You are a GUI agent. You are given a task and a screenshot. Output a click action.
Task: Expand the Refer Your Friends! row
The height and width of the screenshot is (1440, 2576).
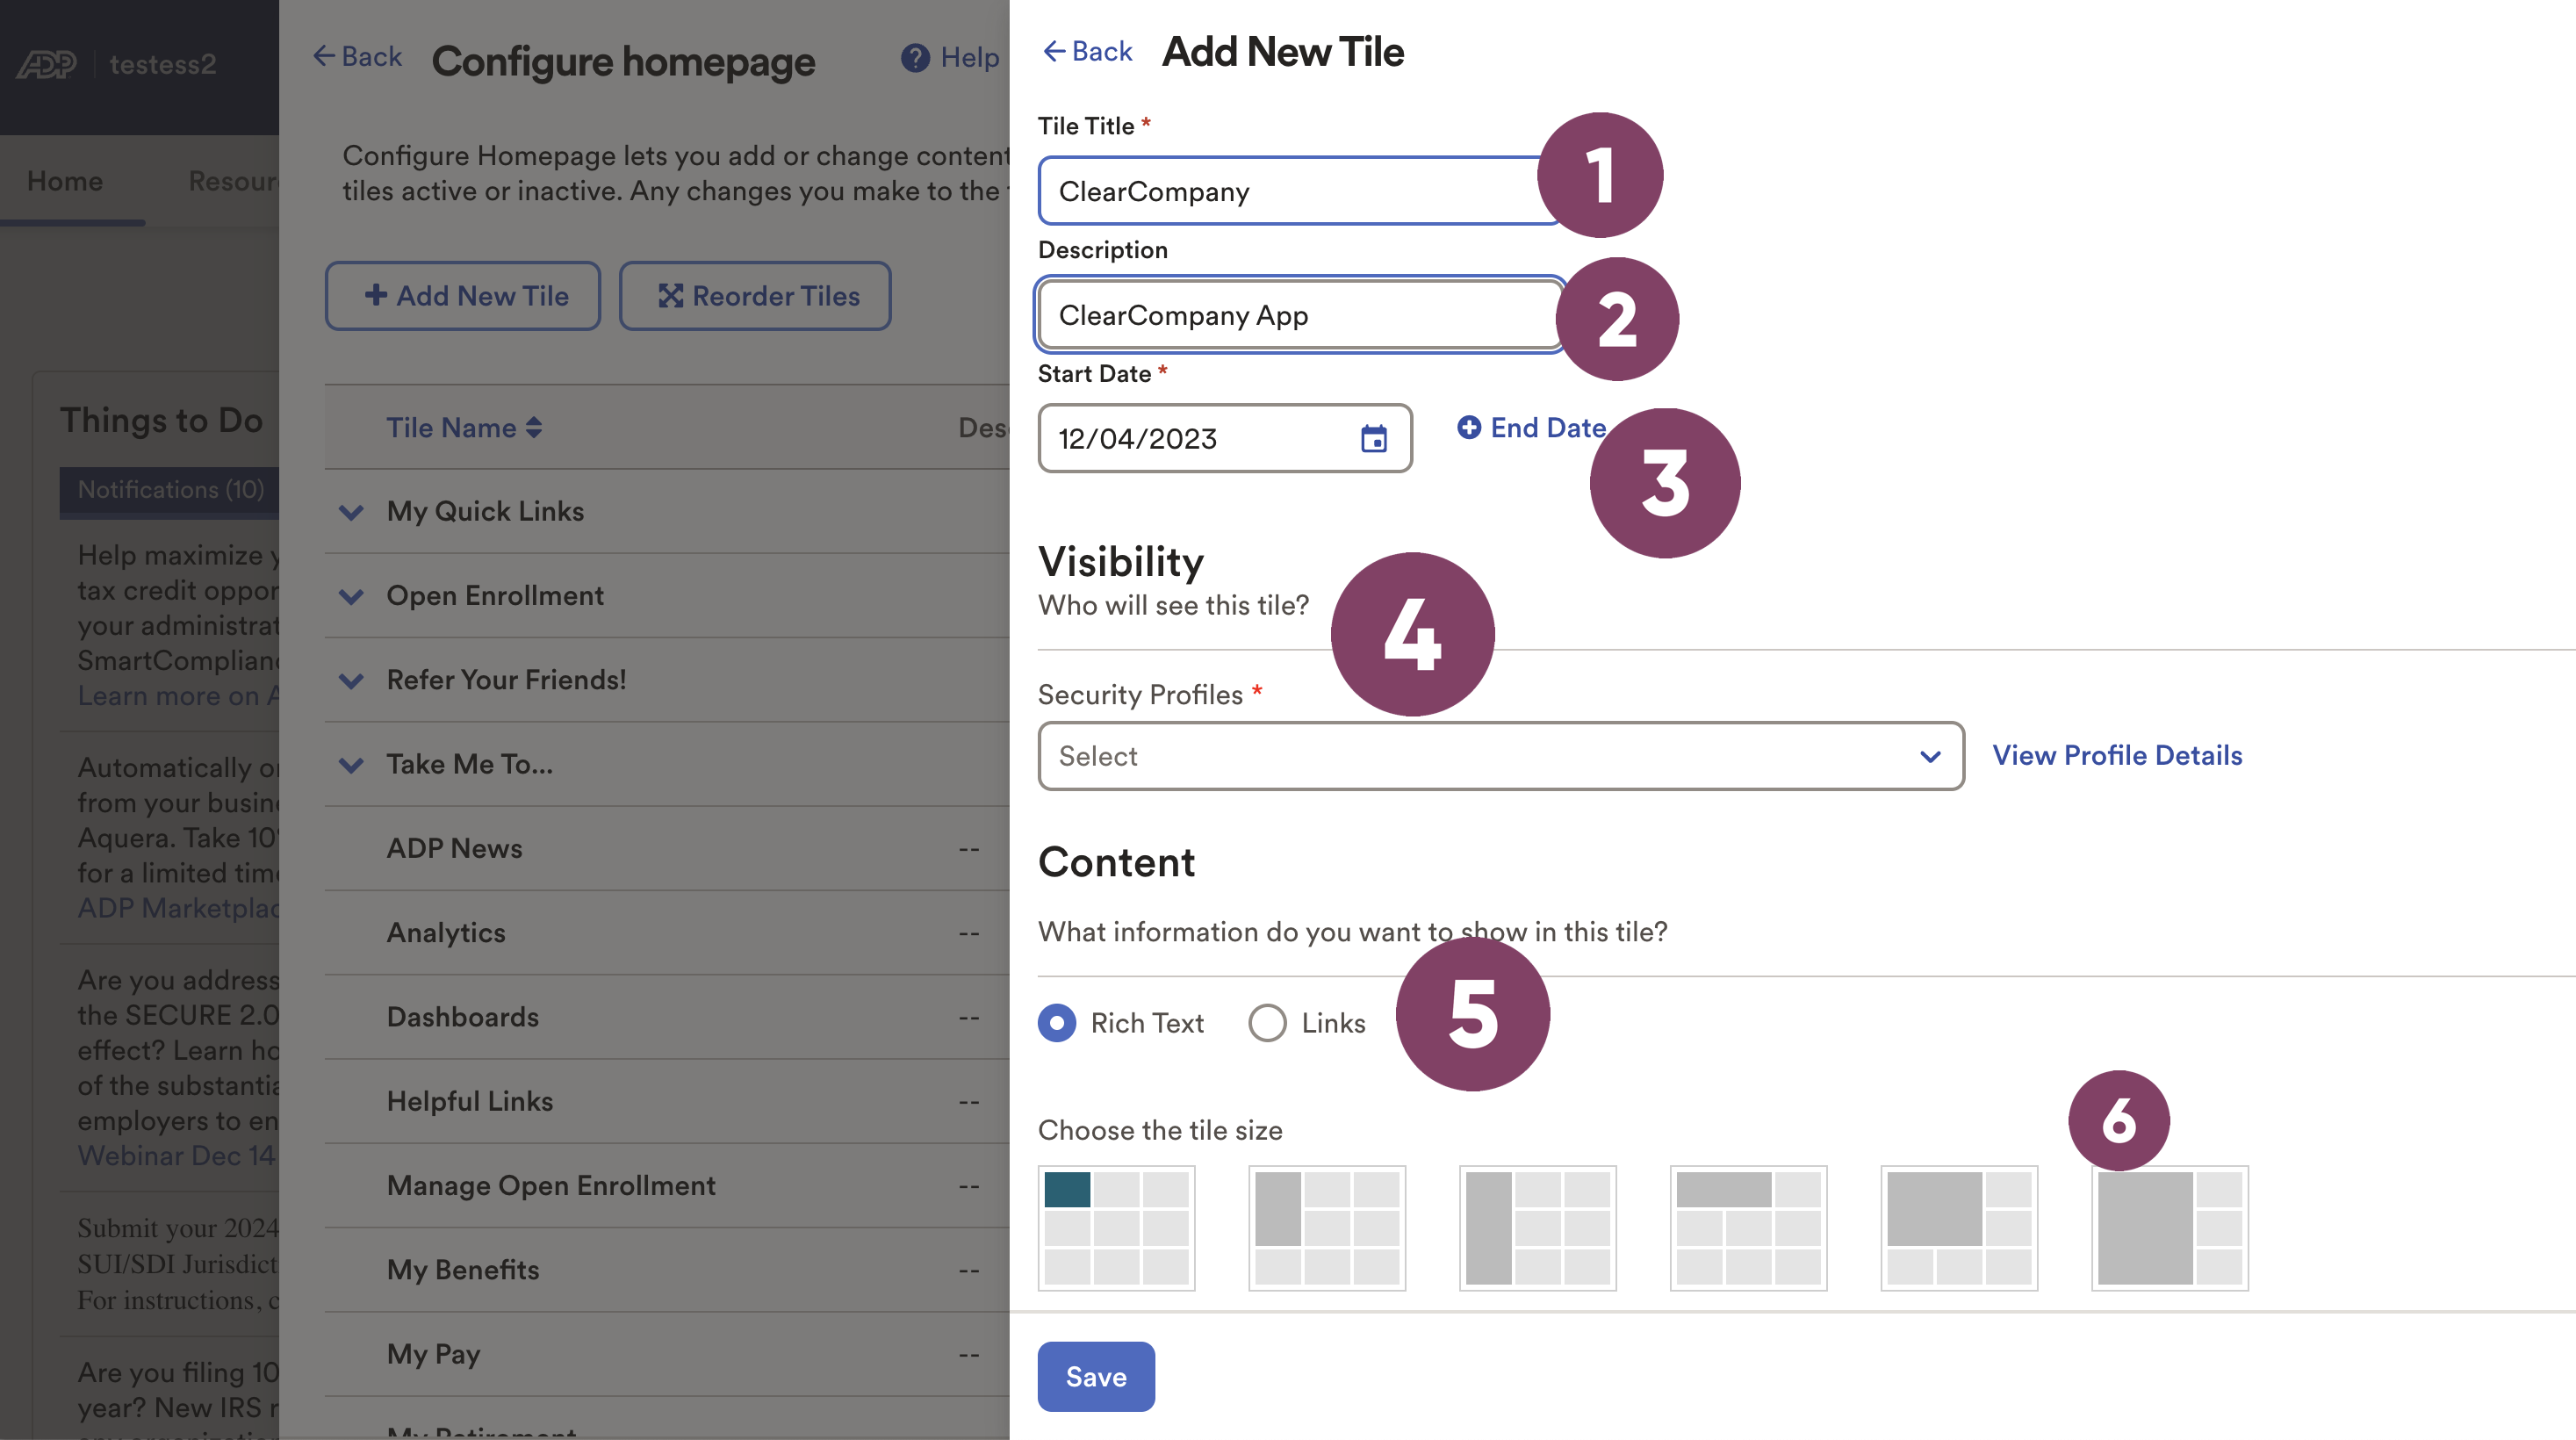(x=351, y=681)
